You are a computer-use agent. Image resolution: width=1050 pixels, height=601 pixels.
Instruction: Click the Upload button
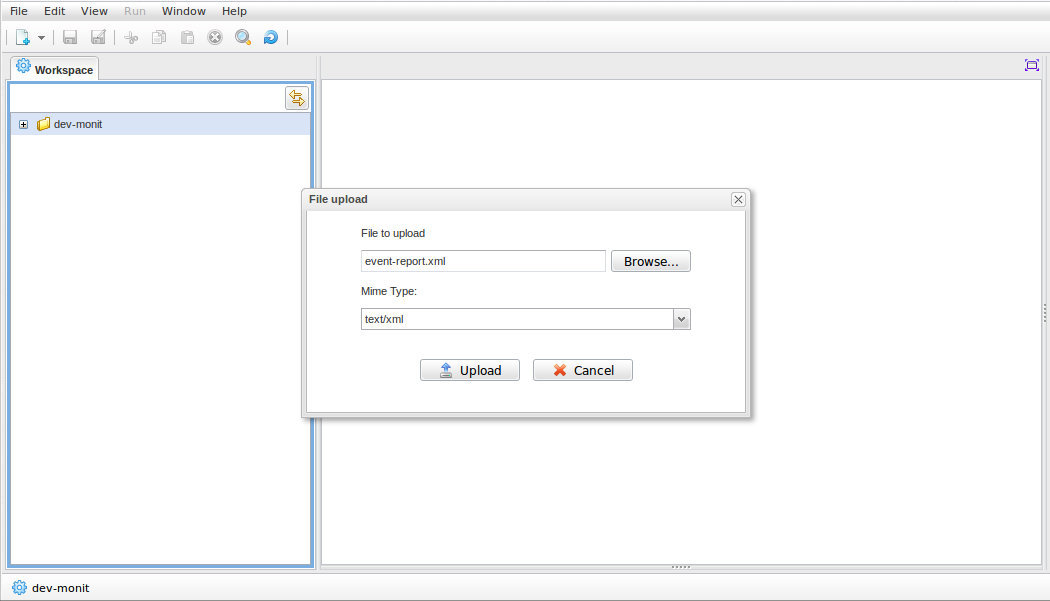[470, 370]
